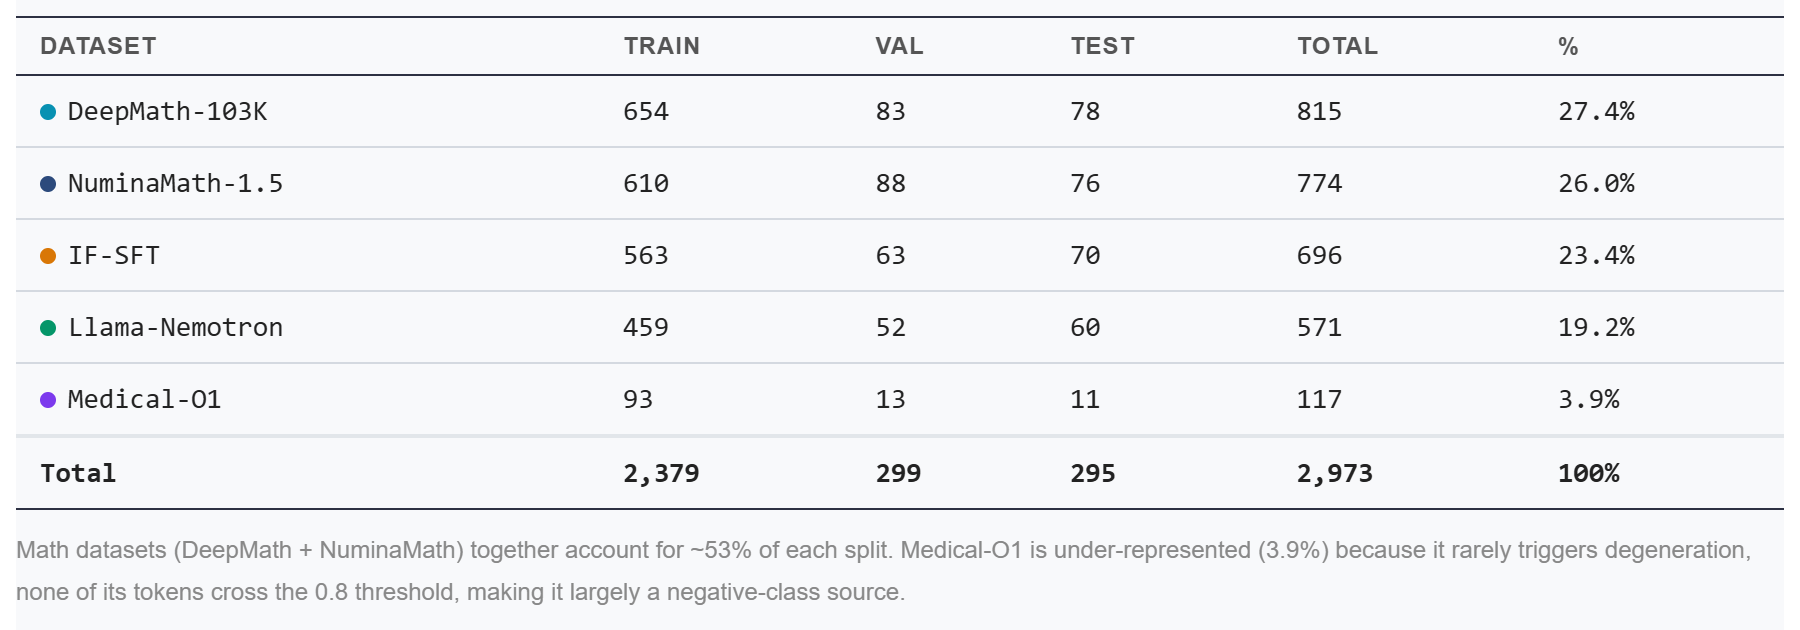Click the Total row label
Viewport: 1800px width, 630px height.
[78, 473]
